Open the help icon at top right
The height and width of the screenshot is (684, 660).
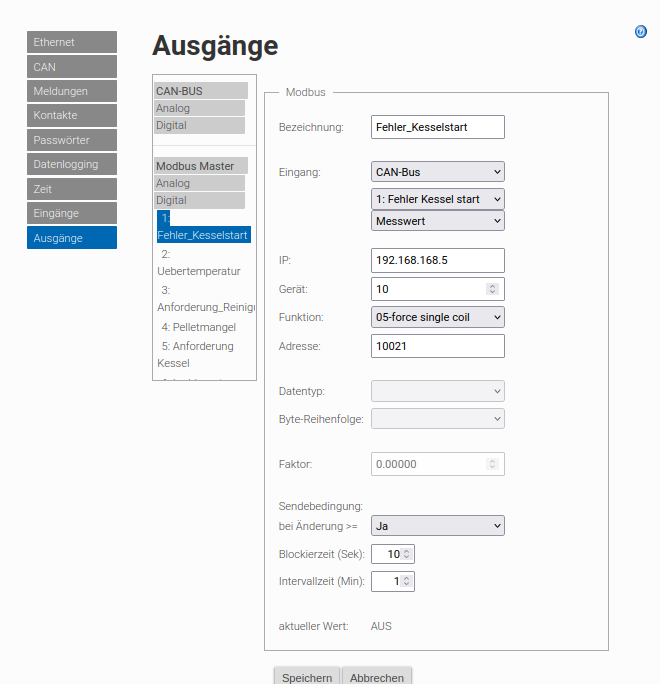coord(640,32)
